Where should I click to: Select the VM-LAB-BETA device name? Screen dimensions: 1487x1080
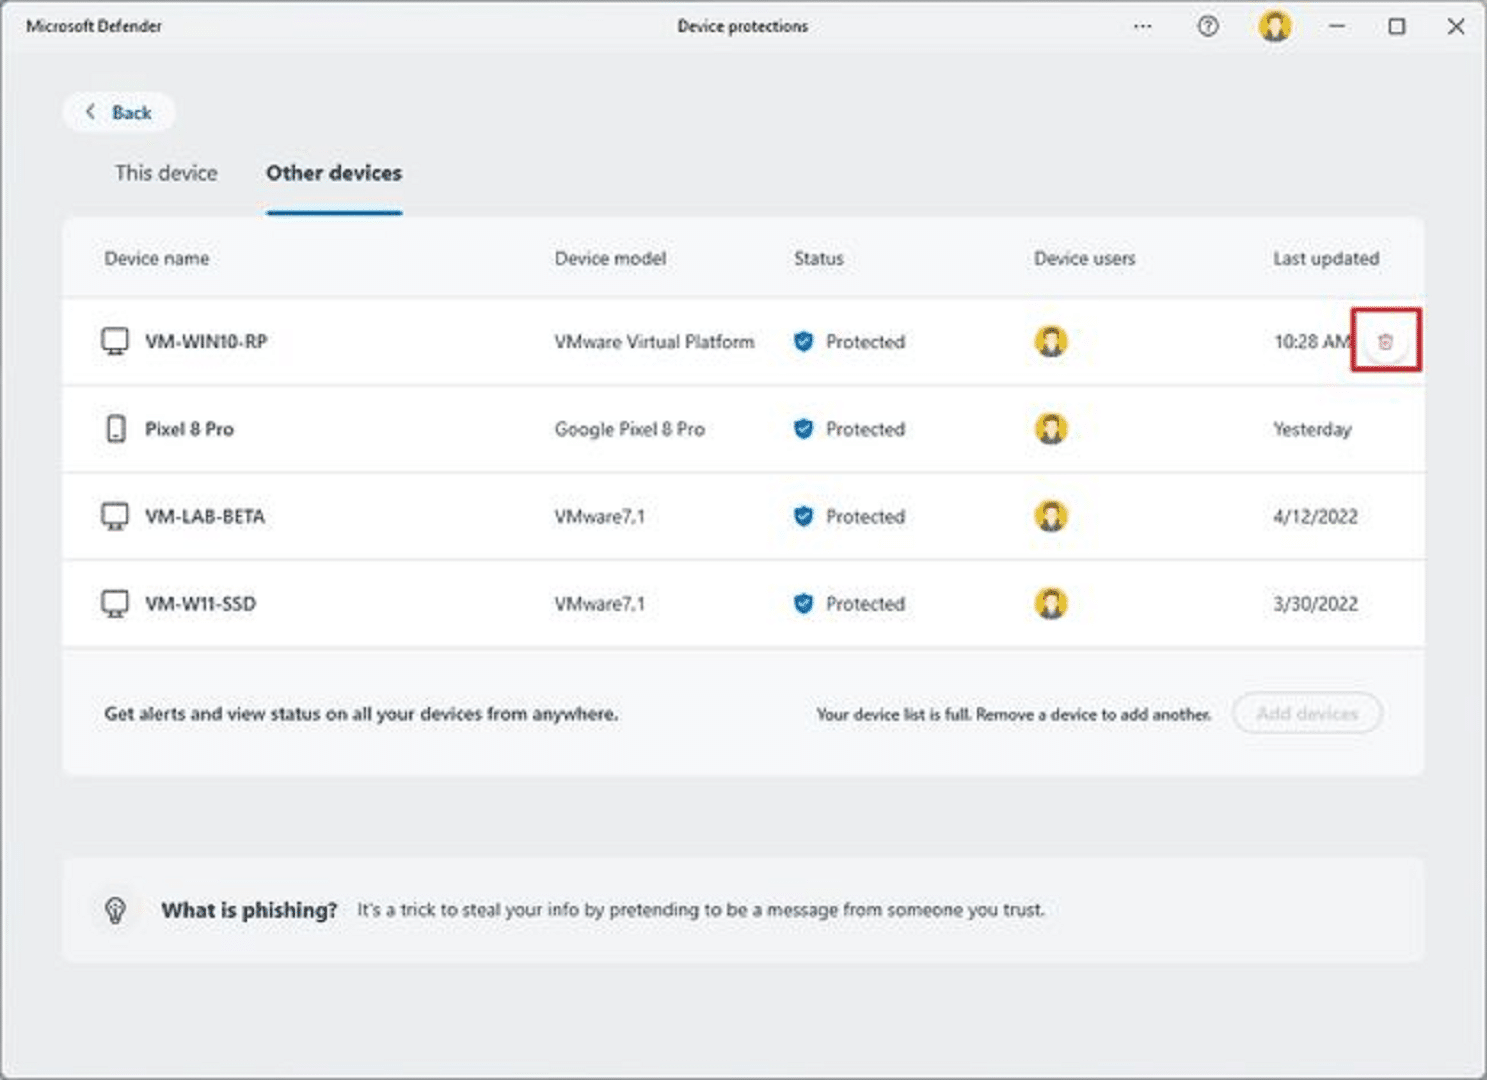[205, 517]
